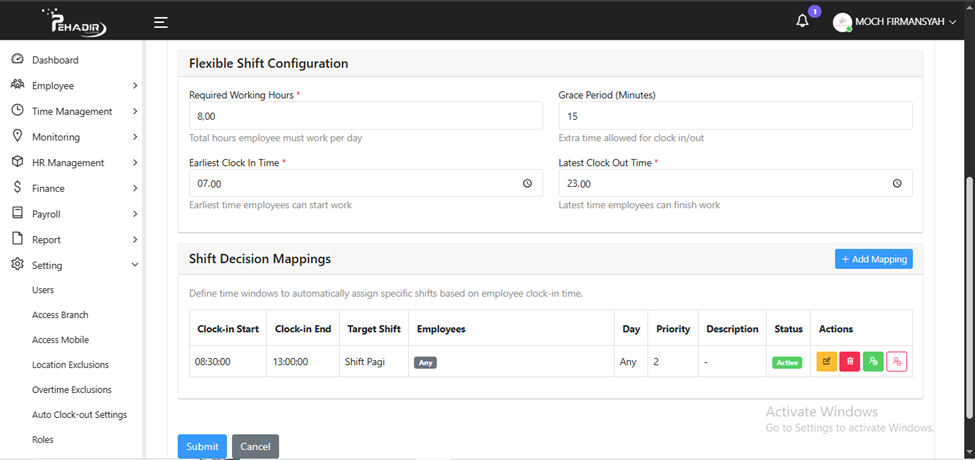Click the page vertical scrollbar
The width and height of the screenshot is (975, 460).
(x=971, y=297)
